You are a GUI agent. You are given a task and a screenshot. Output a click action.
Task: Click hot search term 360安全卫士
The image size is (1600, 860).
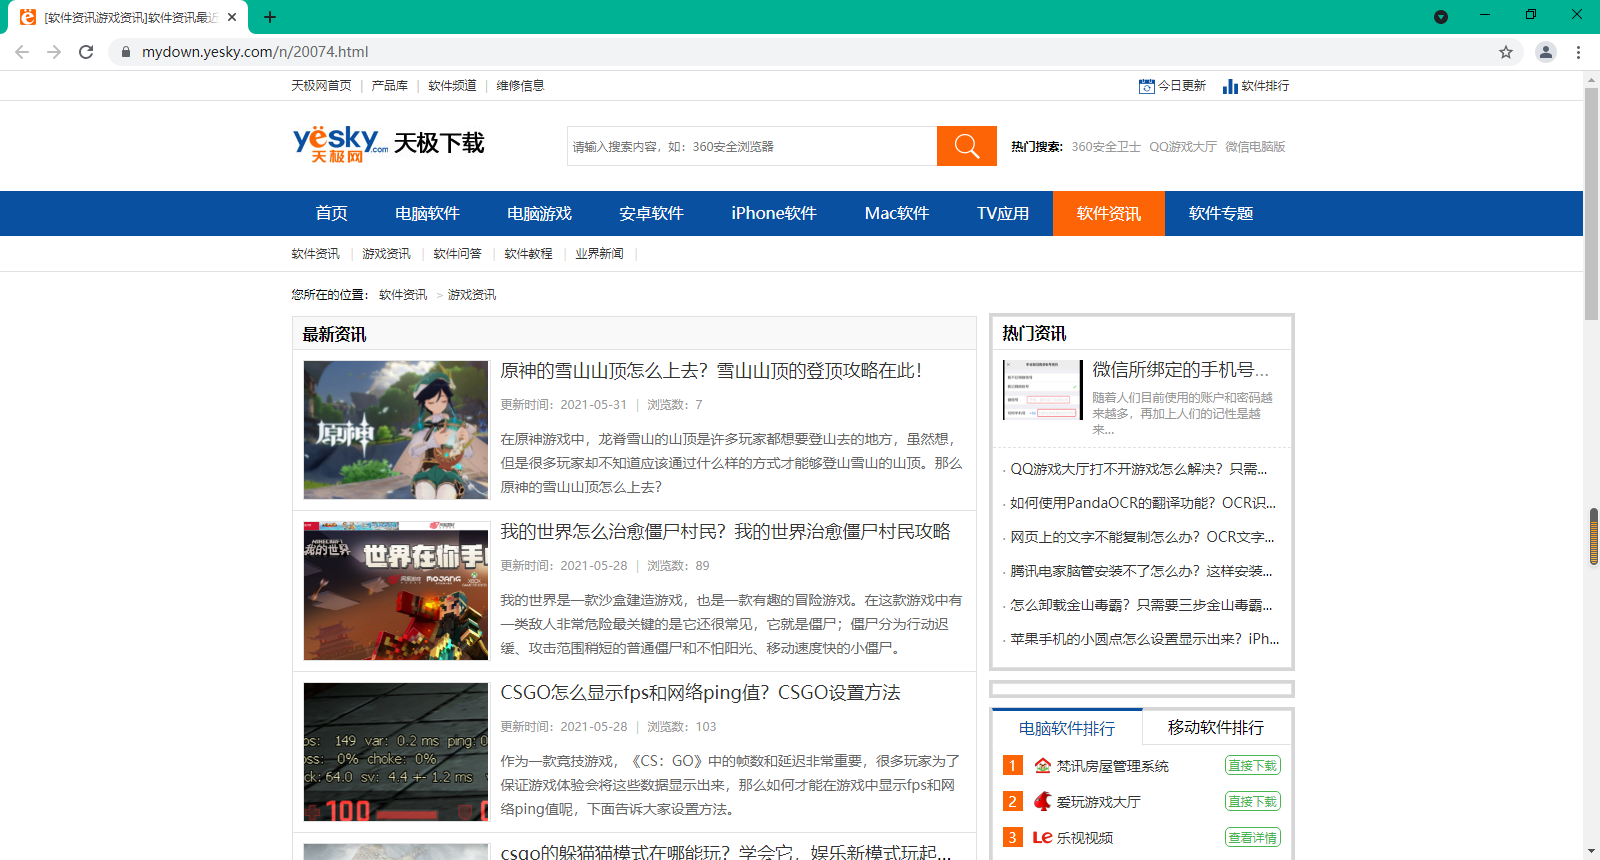pyautogui.click(x=1106, y=147)
